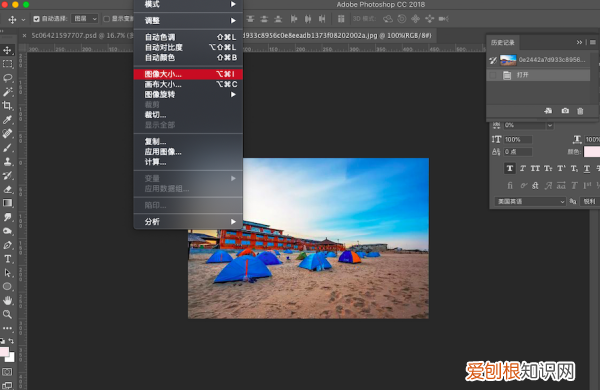Image resolution: width=600 pixels, height=390 pixels.
Task: Select the Clone Stamp tool
Action: pos(7,162)
